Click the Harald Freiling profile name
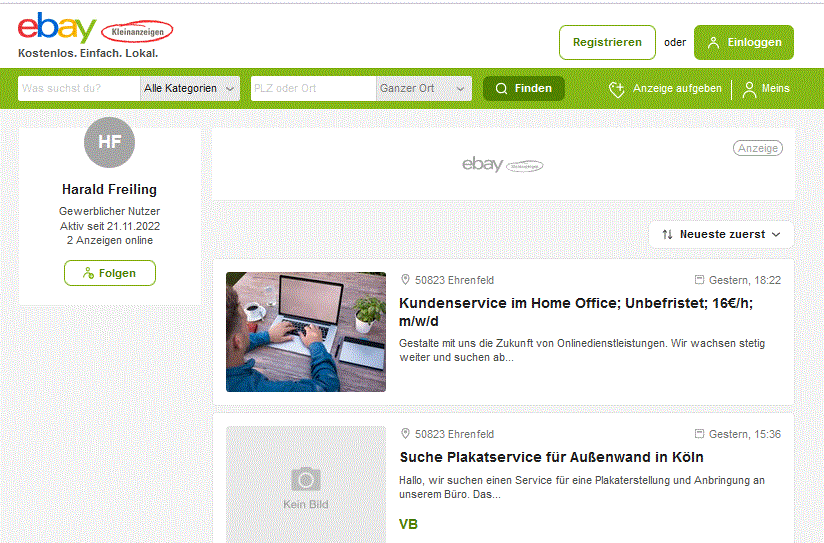Image resolution: width=824 pixels, height=543 pixels. [x=109, y=189]
